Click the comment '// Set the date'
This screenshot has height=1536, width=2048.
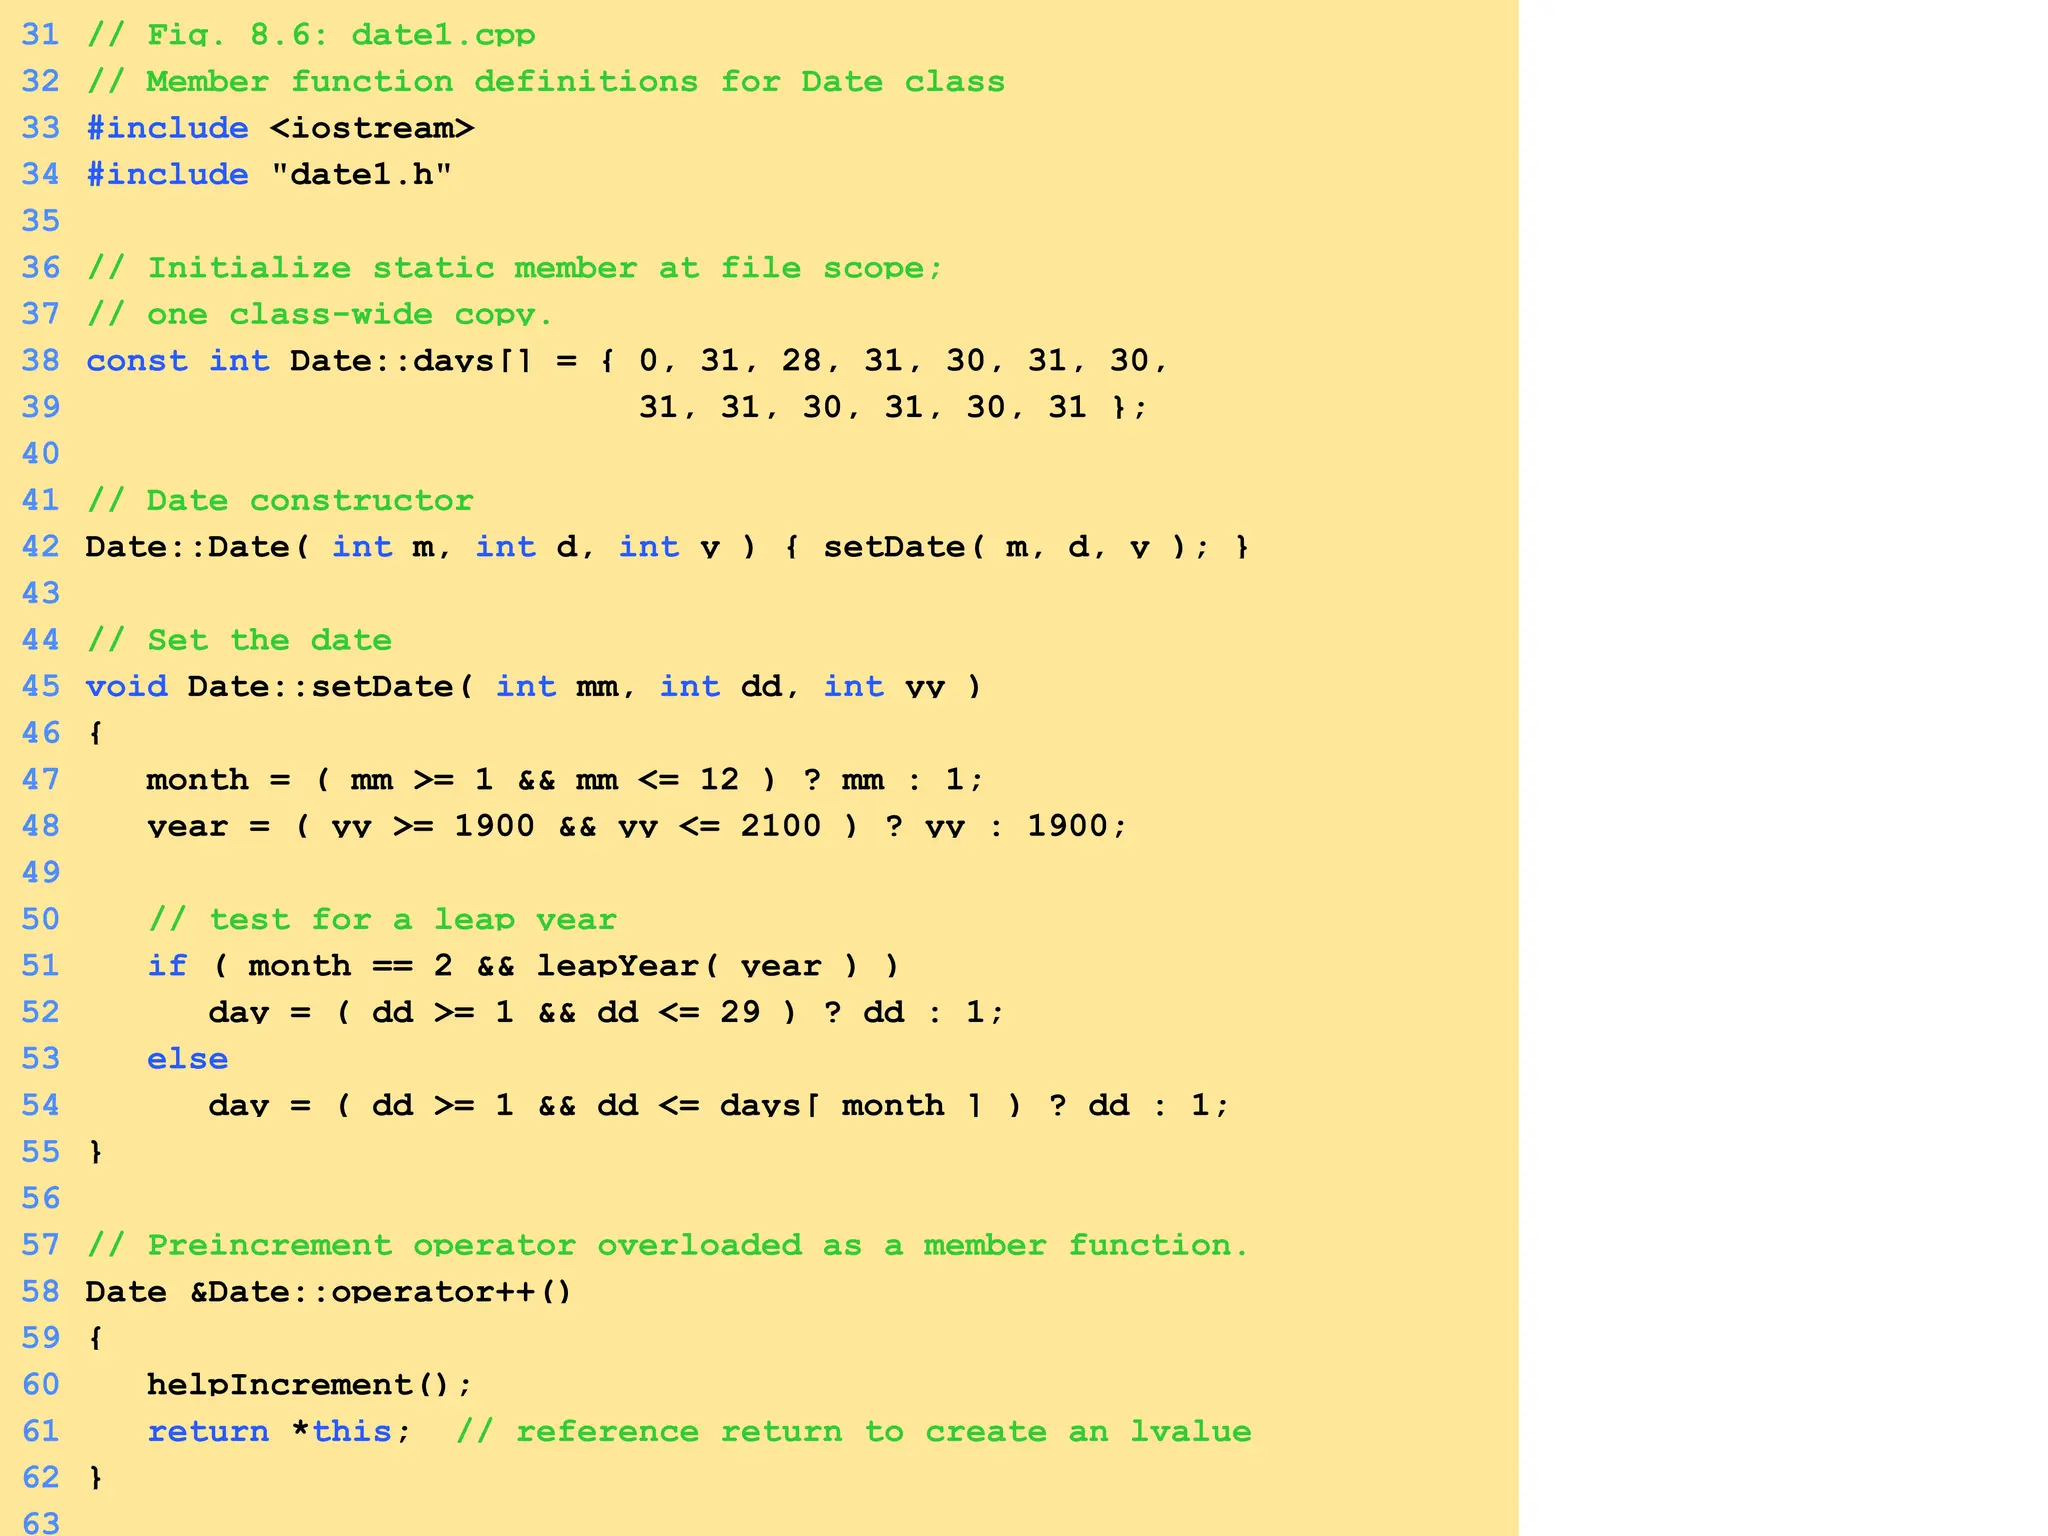point(239,640)
